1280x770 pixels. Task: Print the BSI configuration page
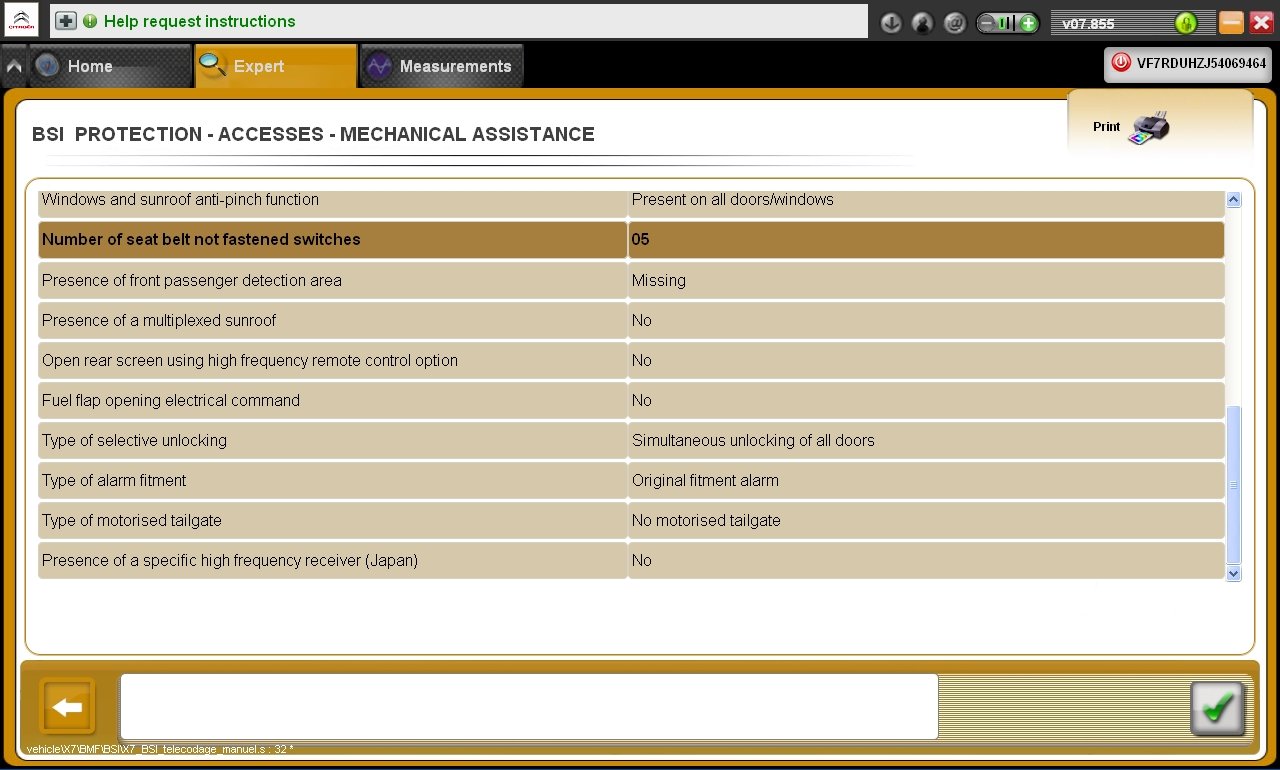(x=1132, y=127)
